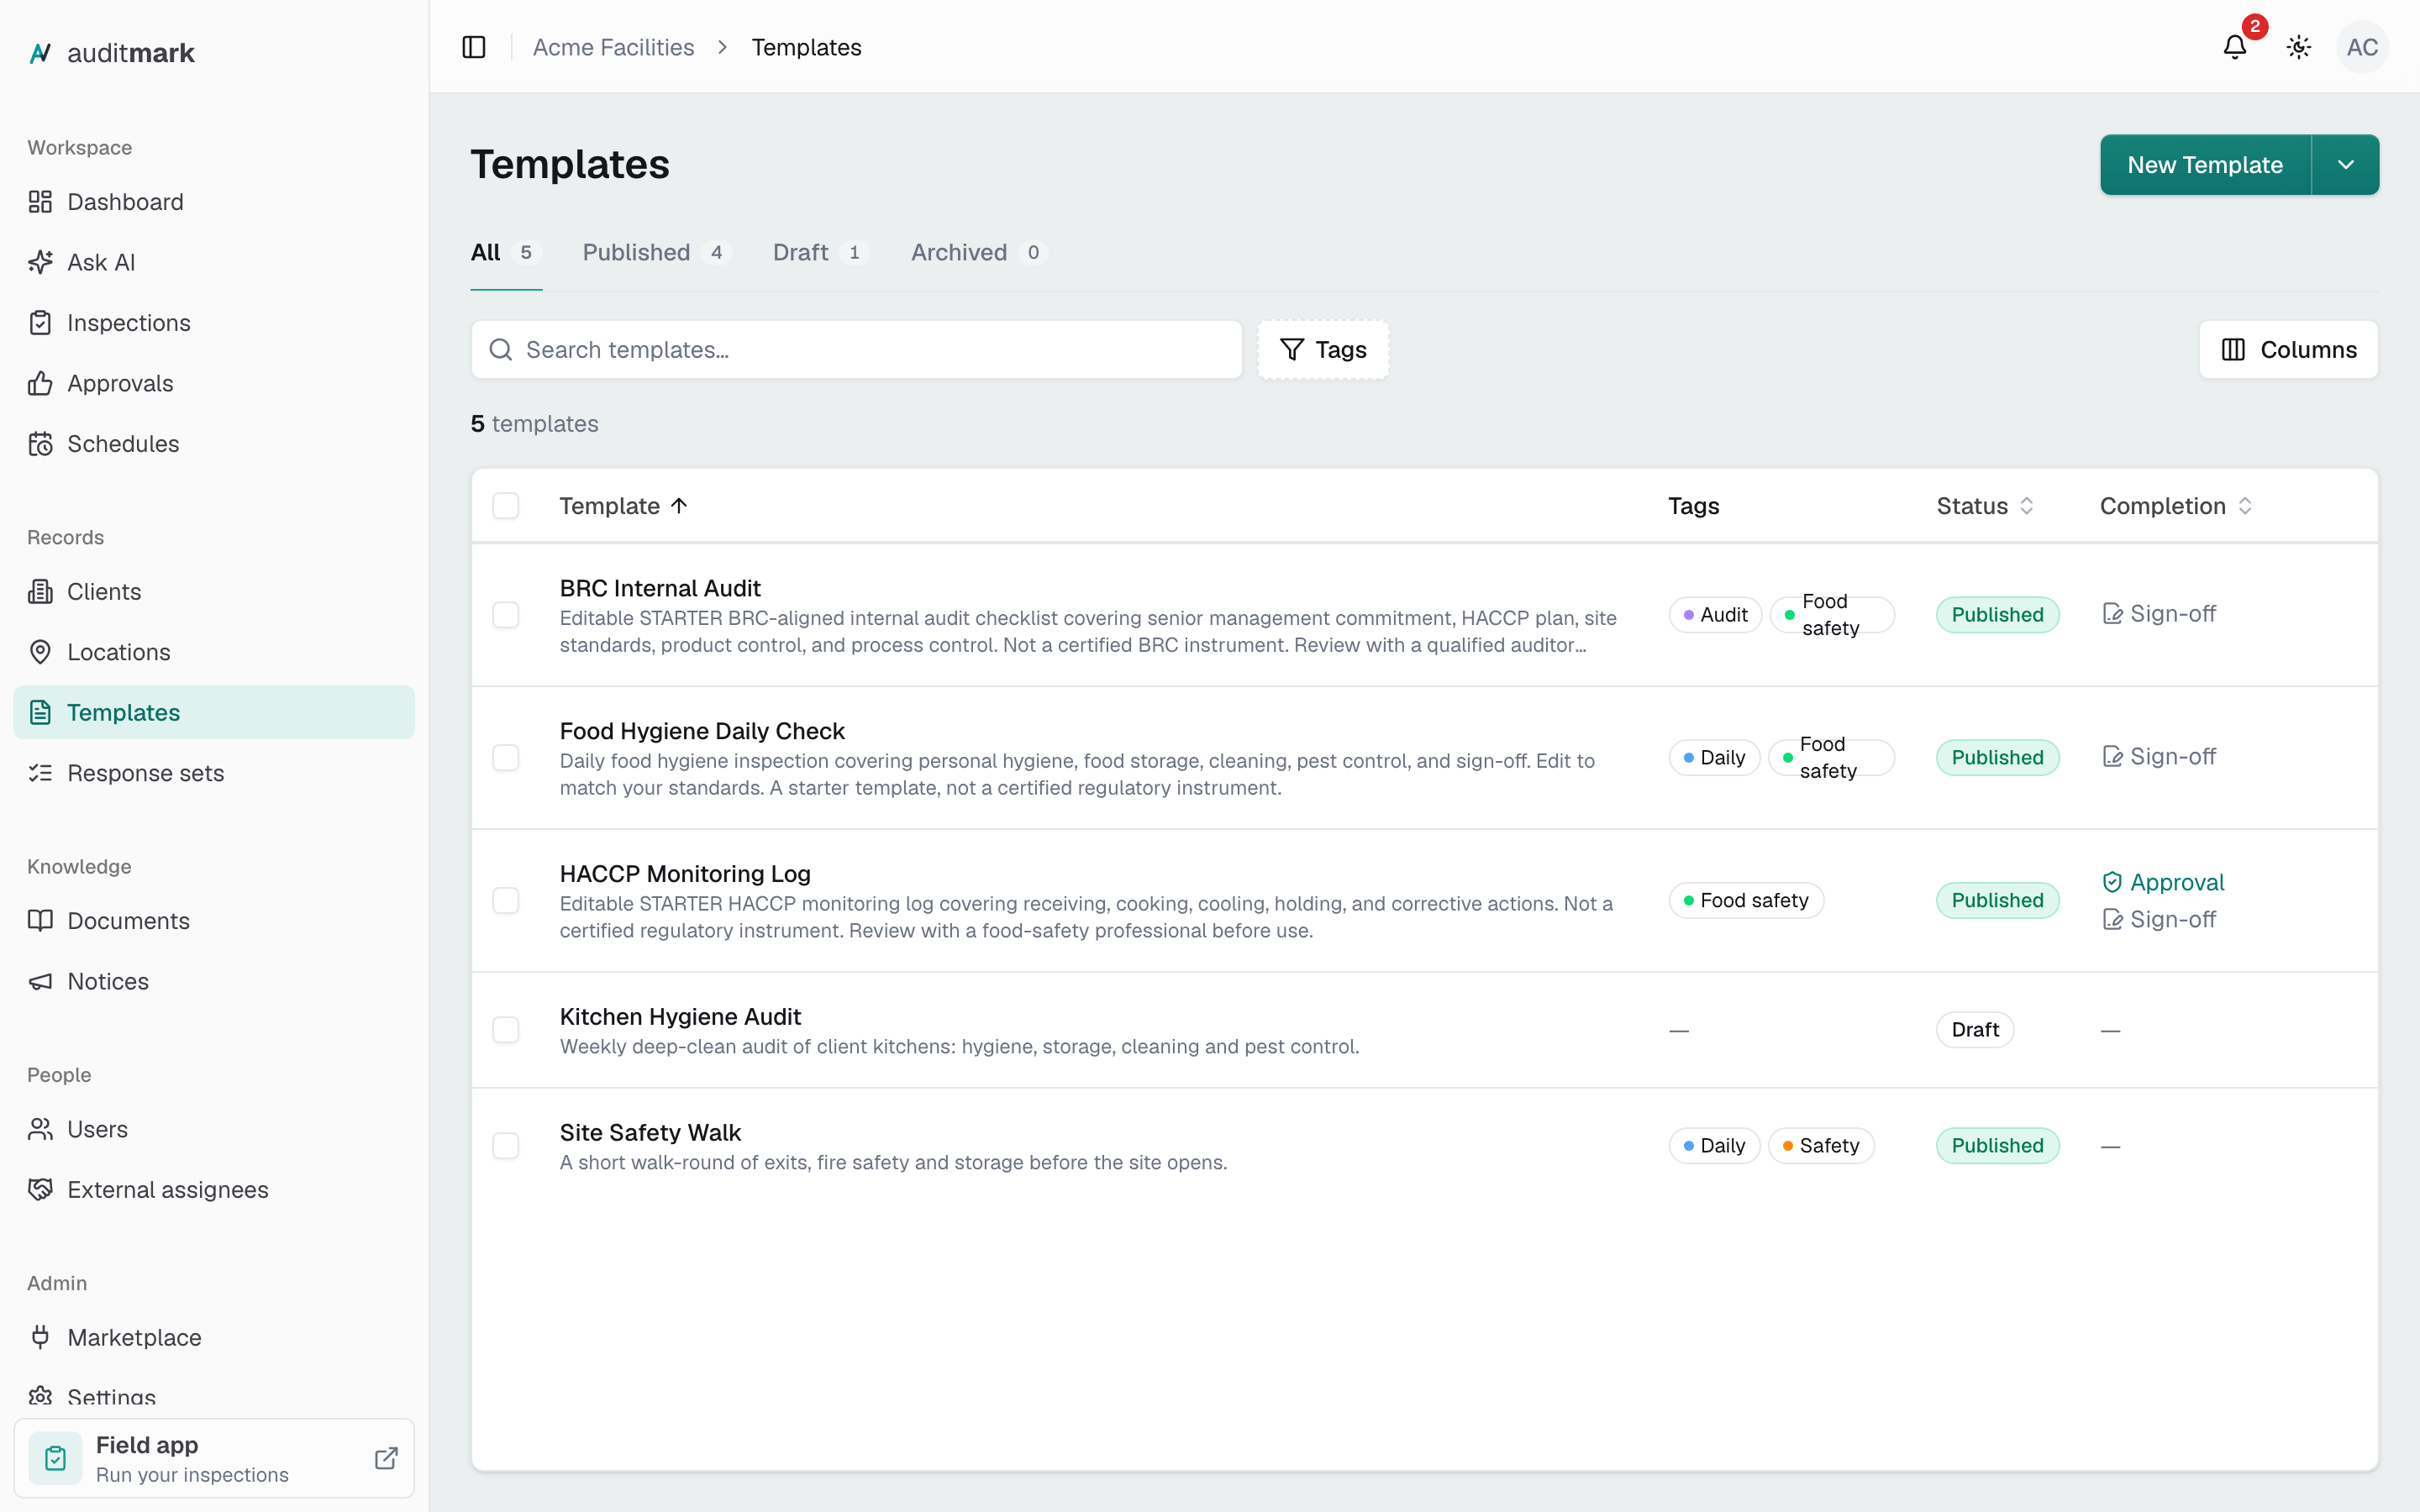Launch Field app via external link icon
The width and height of the screenshot is (2420, 1512).
(386, 1458)
